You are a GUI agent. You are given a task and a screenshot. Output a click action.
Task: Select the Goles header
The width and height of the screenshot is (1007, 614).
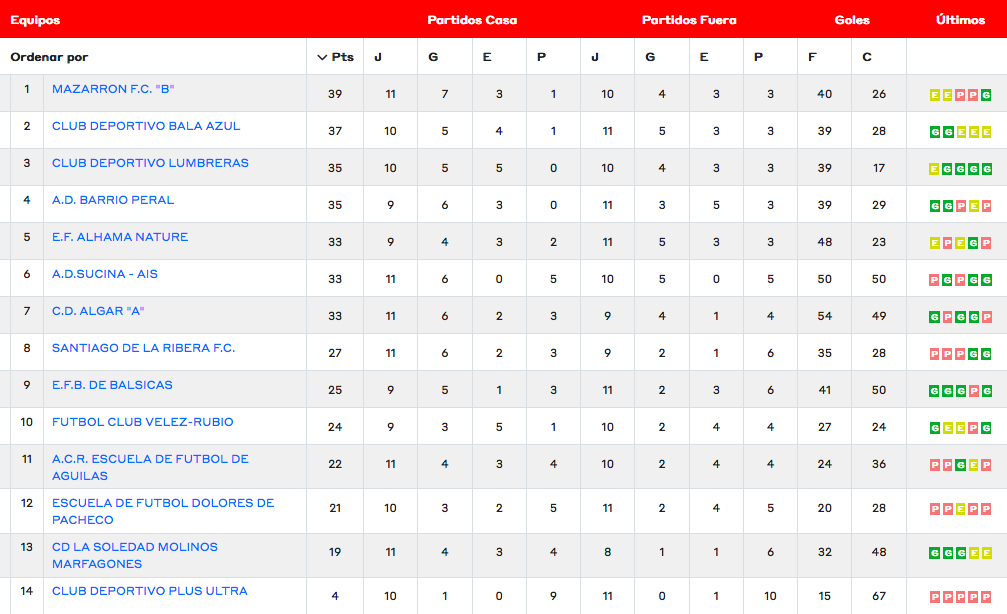[852, 20]
